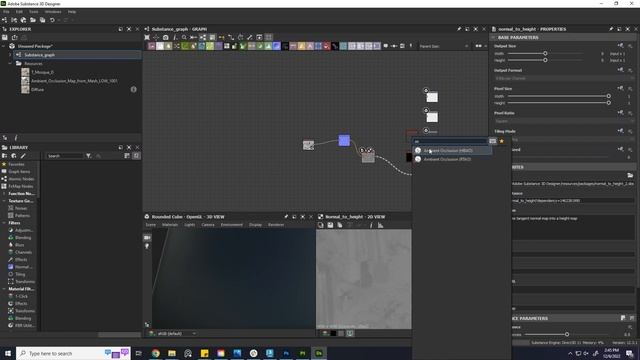
Task: Select Graph Items in Library
Action: [19, 171]
